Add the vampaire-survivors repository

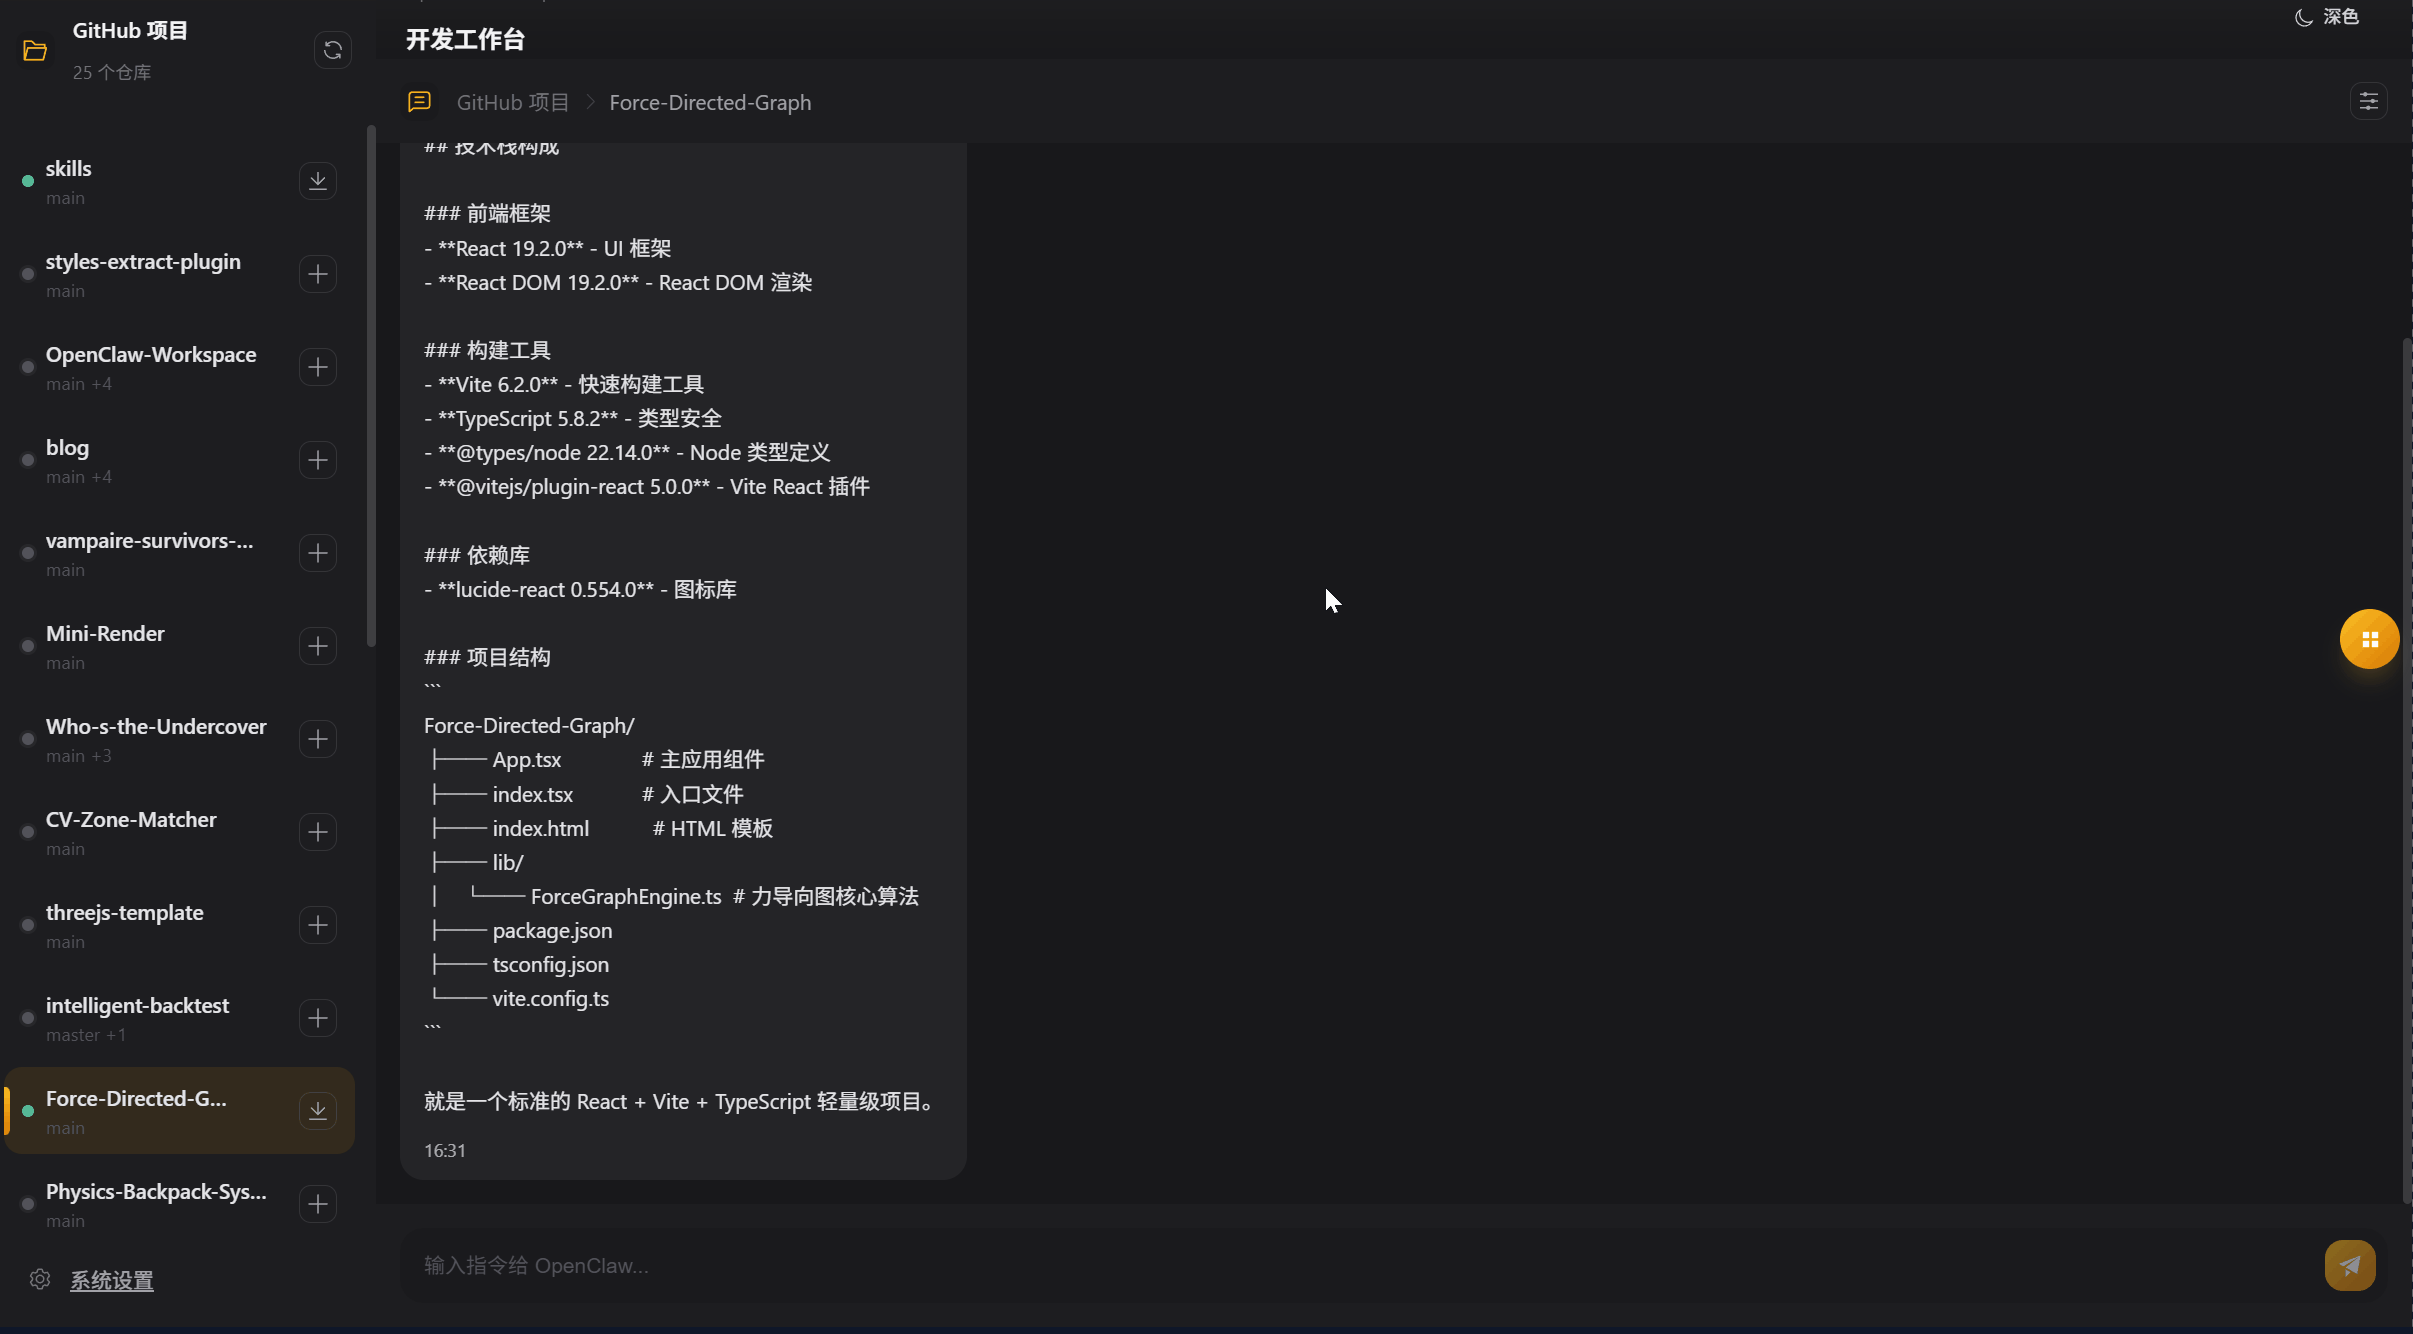click(x=318, y=553)
